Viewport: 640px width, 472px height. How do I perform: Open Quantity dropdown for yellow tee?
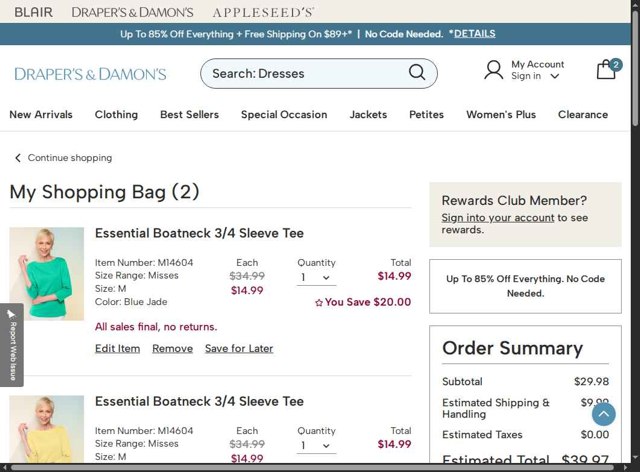coord(316,445)
